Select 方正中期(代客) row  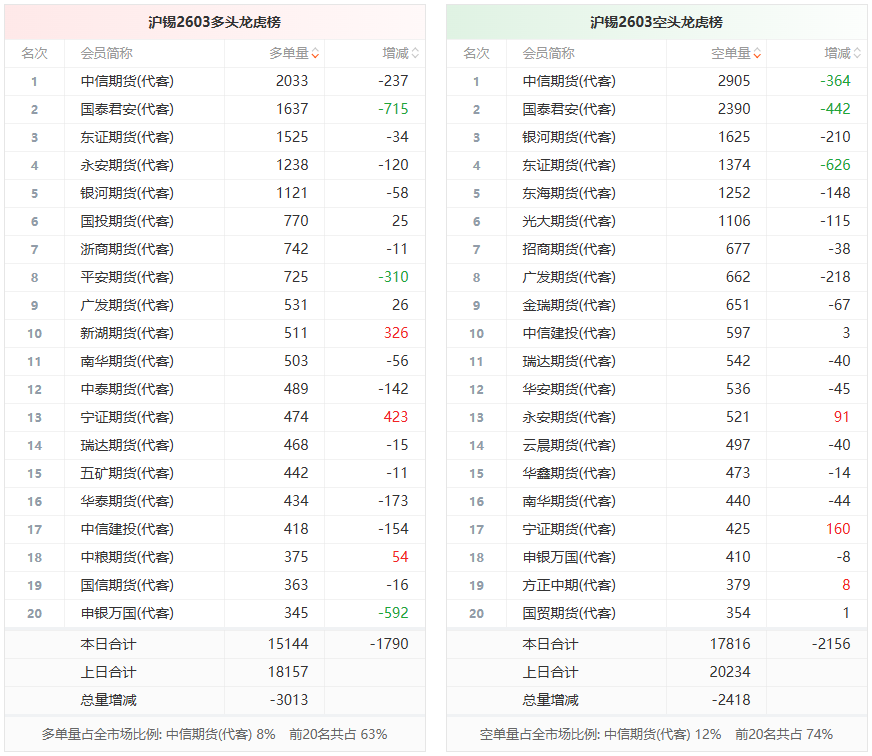tap(657, 585)
